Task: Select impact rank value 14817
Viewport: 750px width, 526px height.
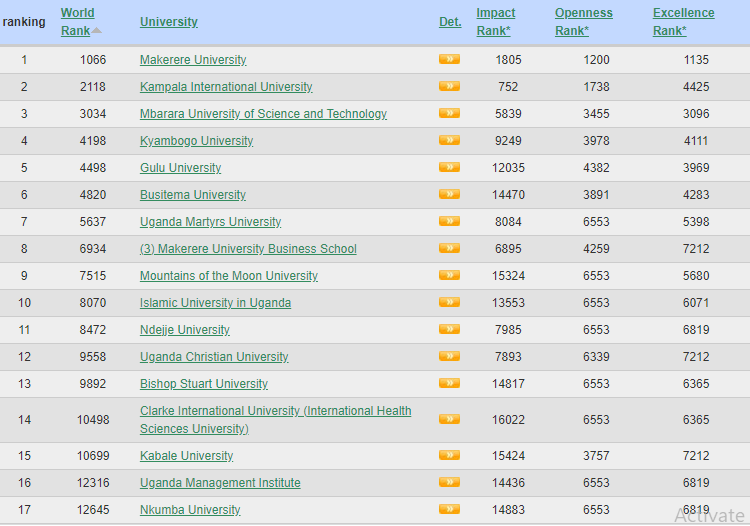Action: click(x=508, y=384)
